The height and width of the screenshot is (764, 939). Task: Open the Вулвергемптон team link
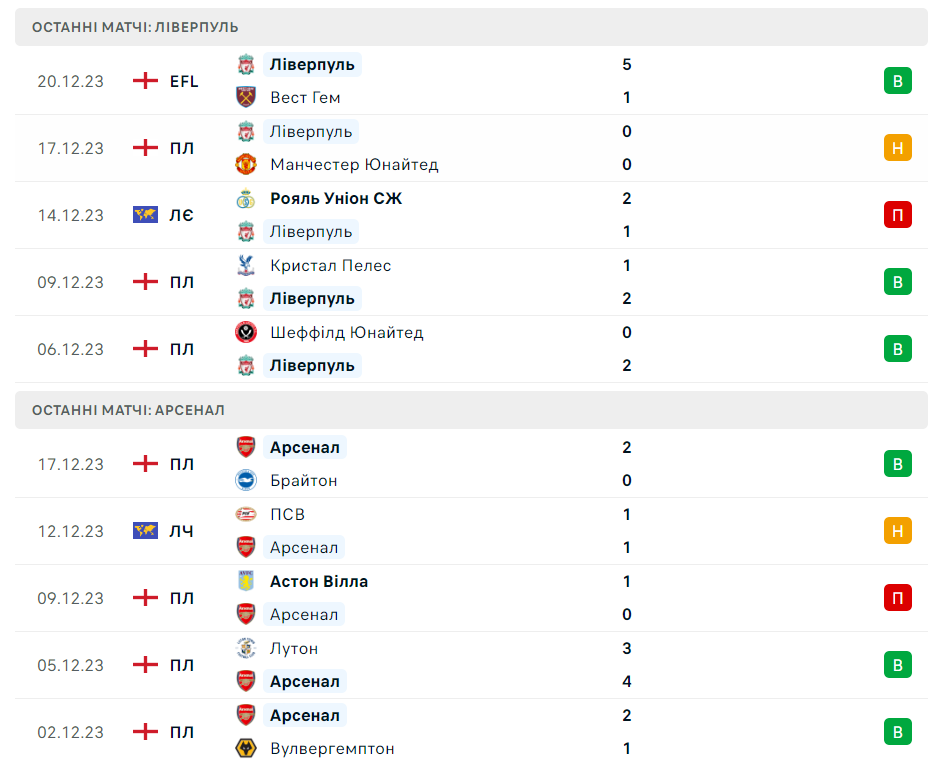(332, 748)
